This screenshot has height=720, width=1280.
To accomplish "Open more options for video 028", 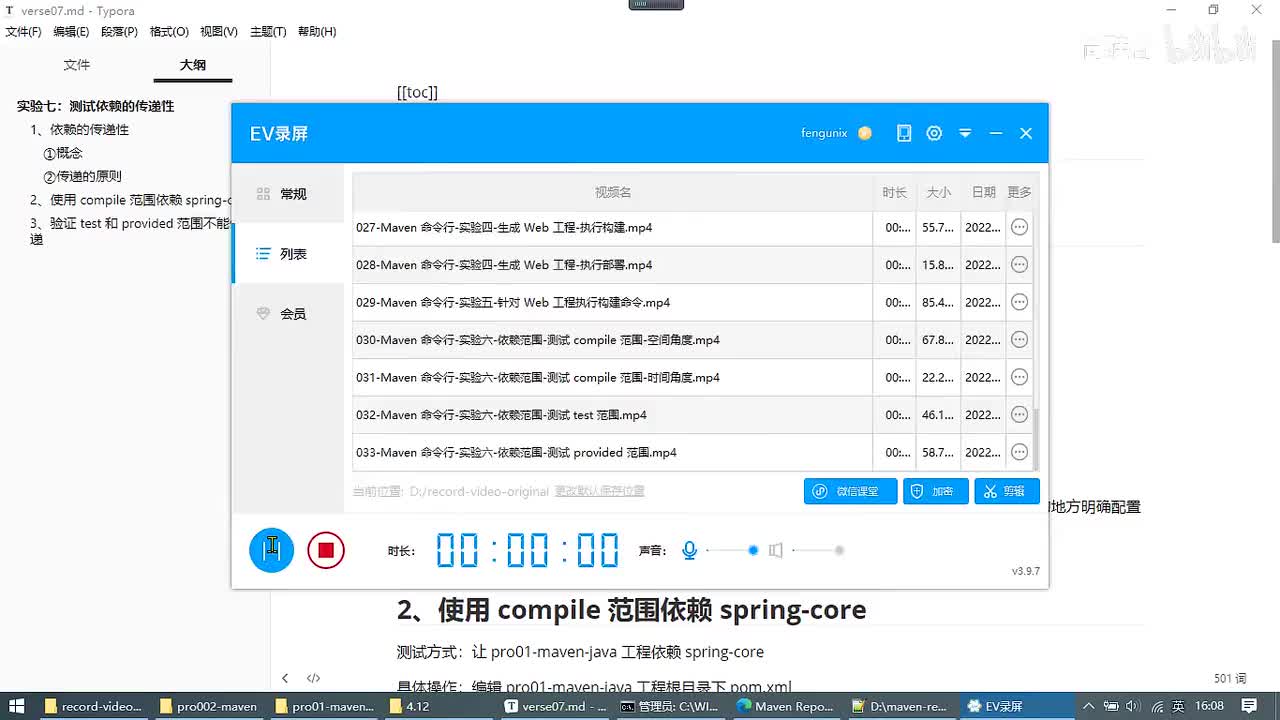I will click(1019, 265).
